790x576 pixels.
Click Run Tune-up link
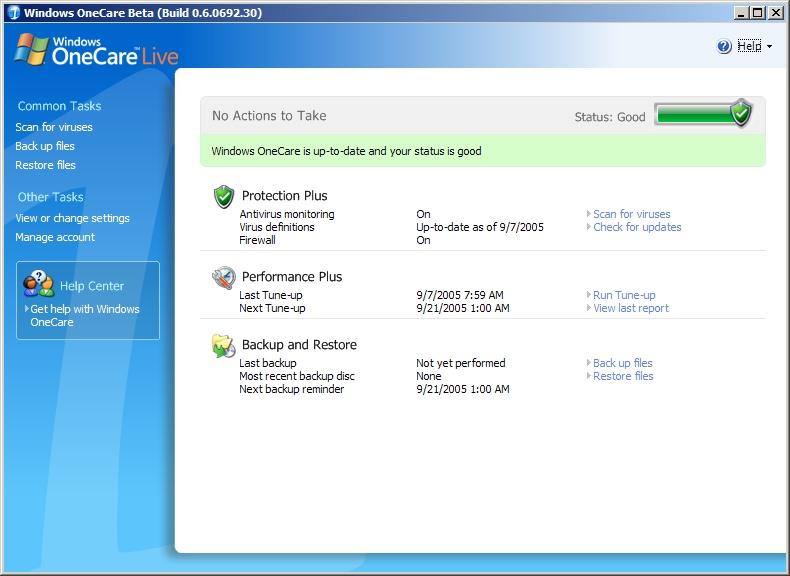click(x=624, y=295)
